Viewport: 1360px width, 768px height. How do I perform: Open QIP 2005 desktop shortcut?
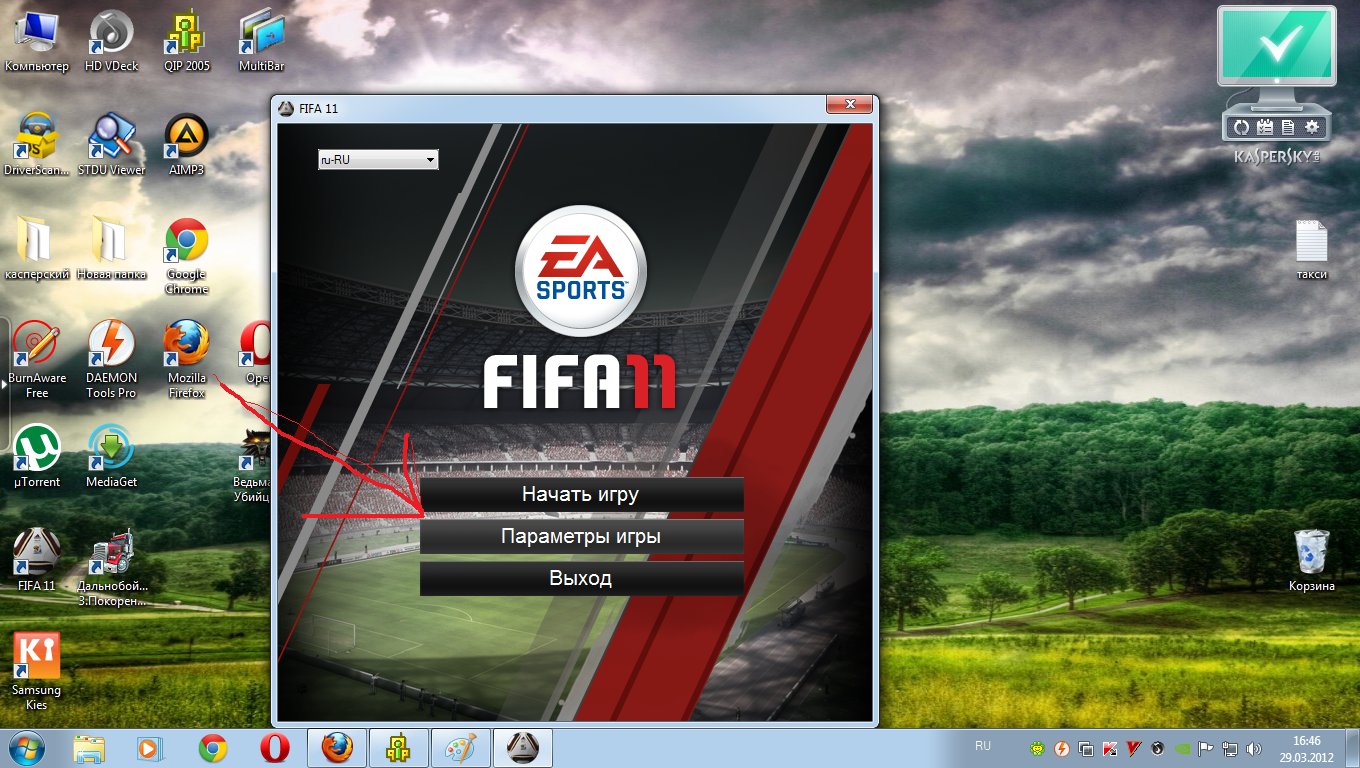(187, 41)
